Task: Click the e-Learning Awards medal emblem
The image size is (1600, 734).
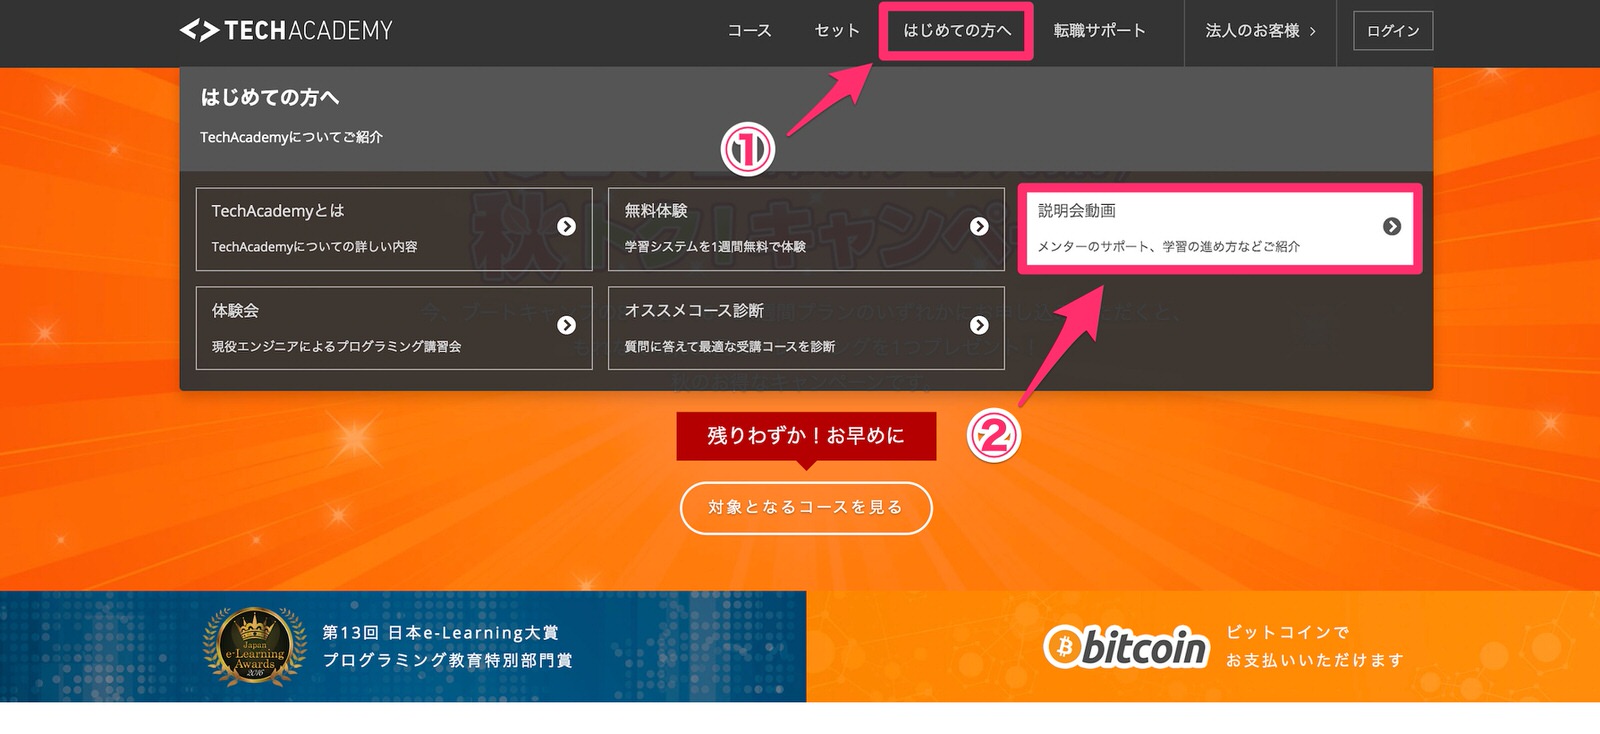Action: click(255, 646)
